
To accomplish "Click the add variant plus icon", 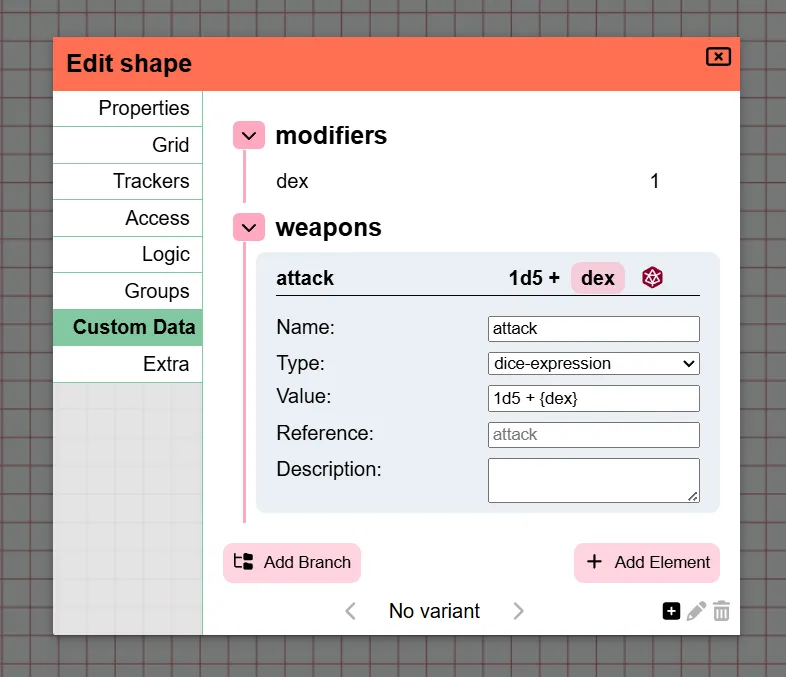I will pos(671,611).
